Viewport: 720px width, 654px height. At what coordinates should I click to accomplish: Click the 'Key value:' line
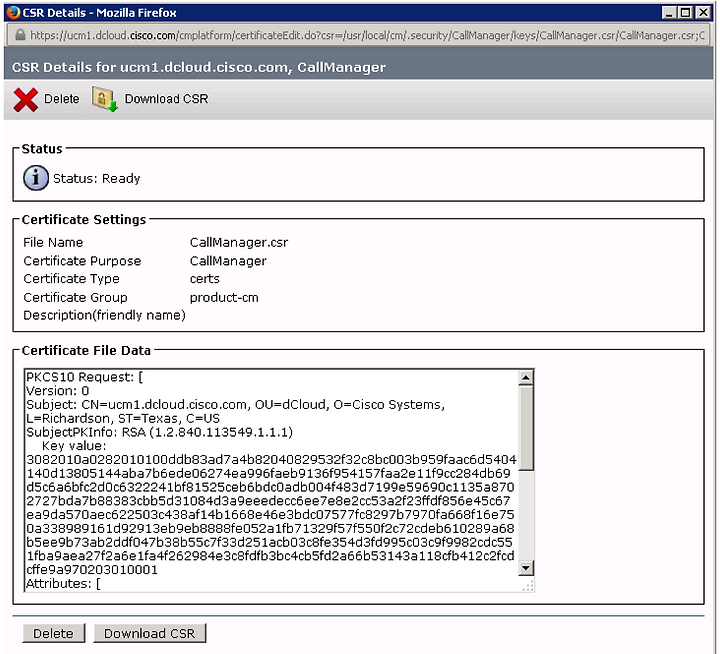(74, 446)
